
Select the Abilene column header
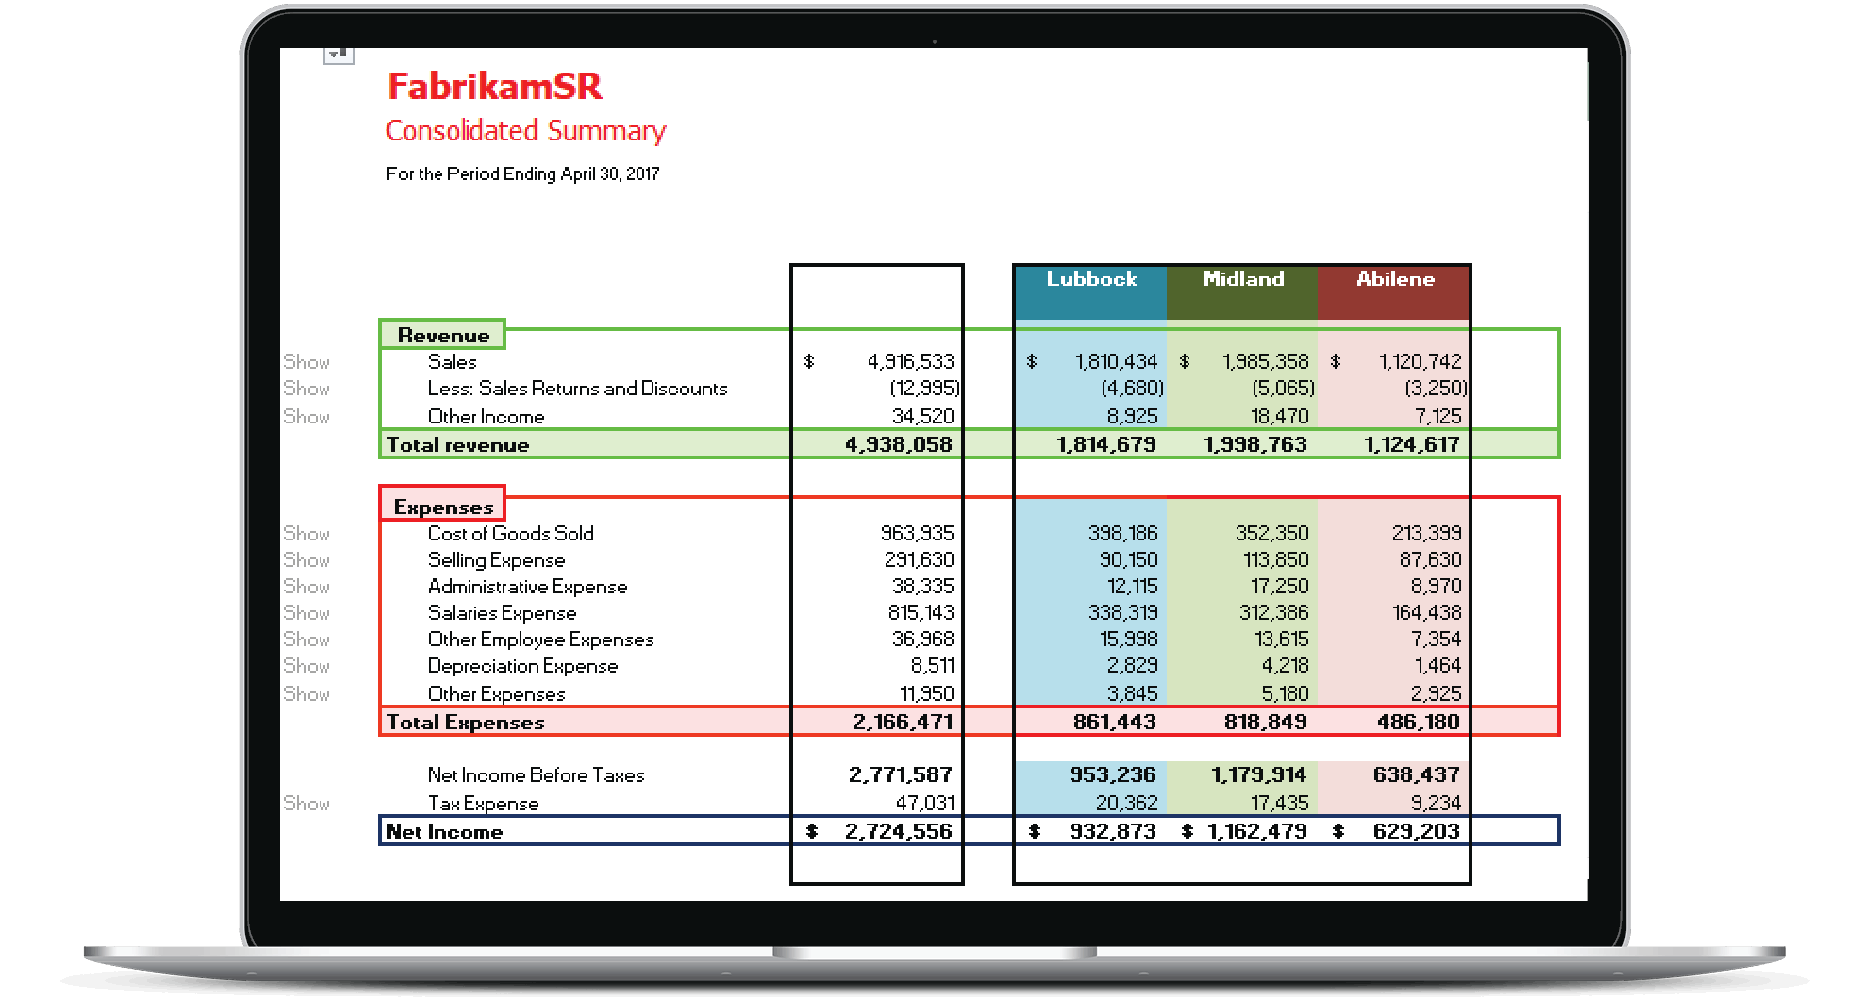[1394, 292]
